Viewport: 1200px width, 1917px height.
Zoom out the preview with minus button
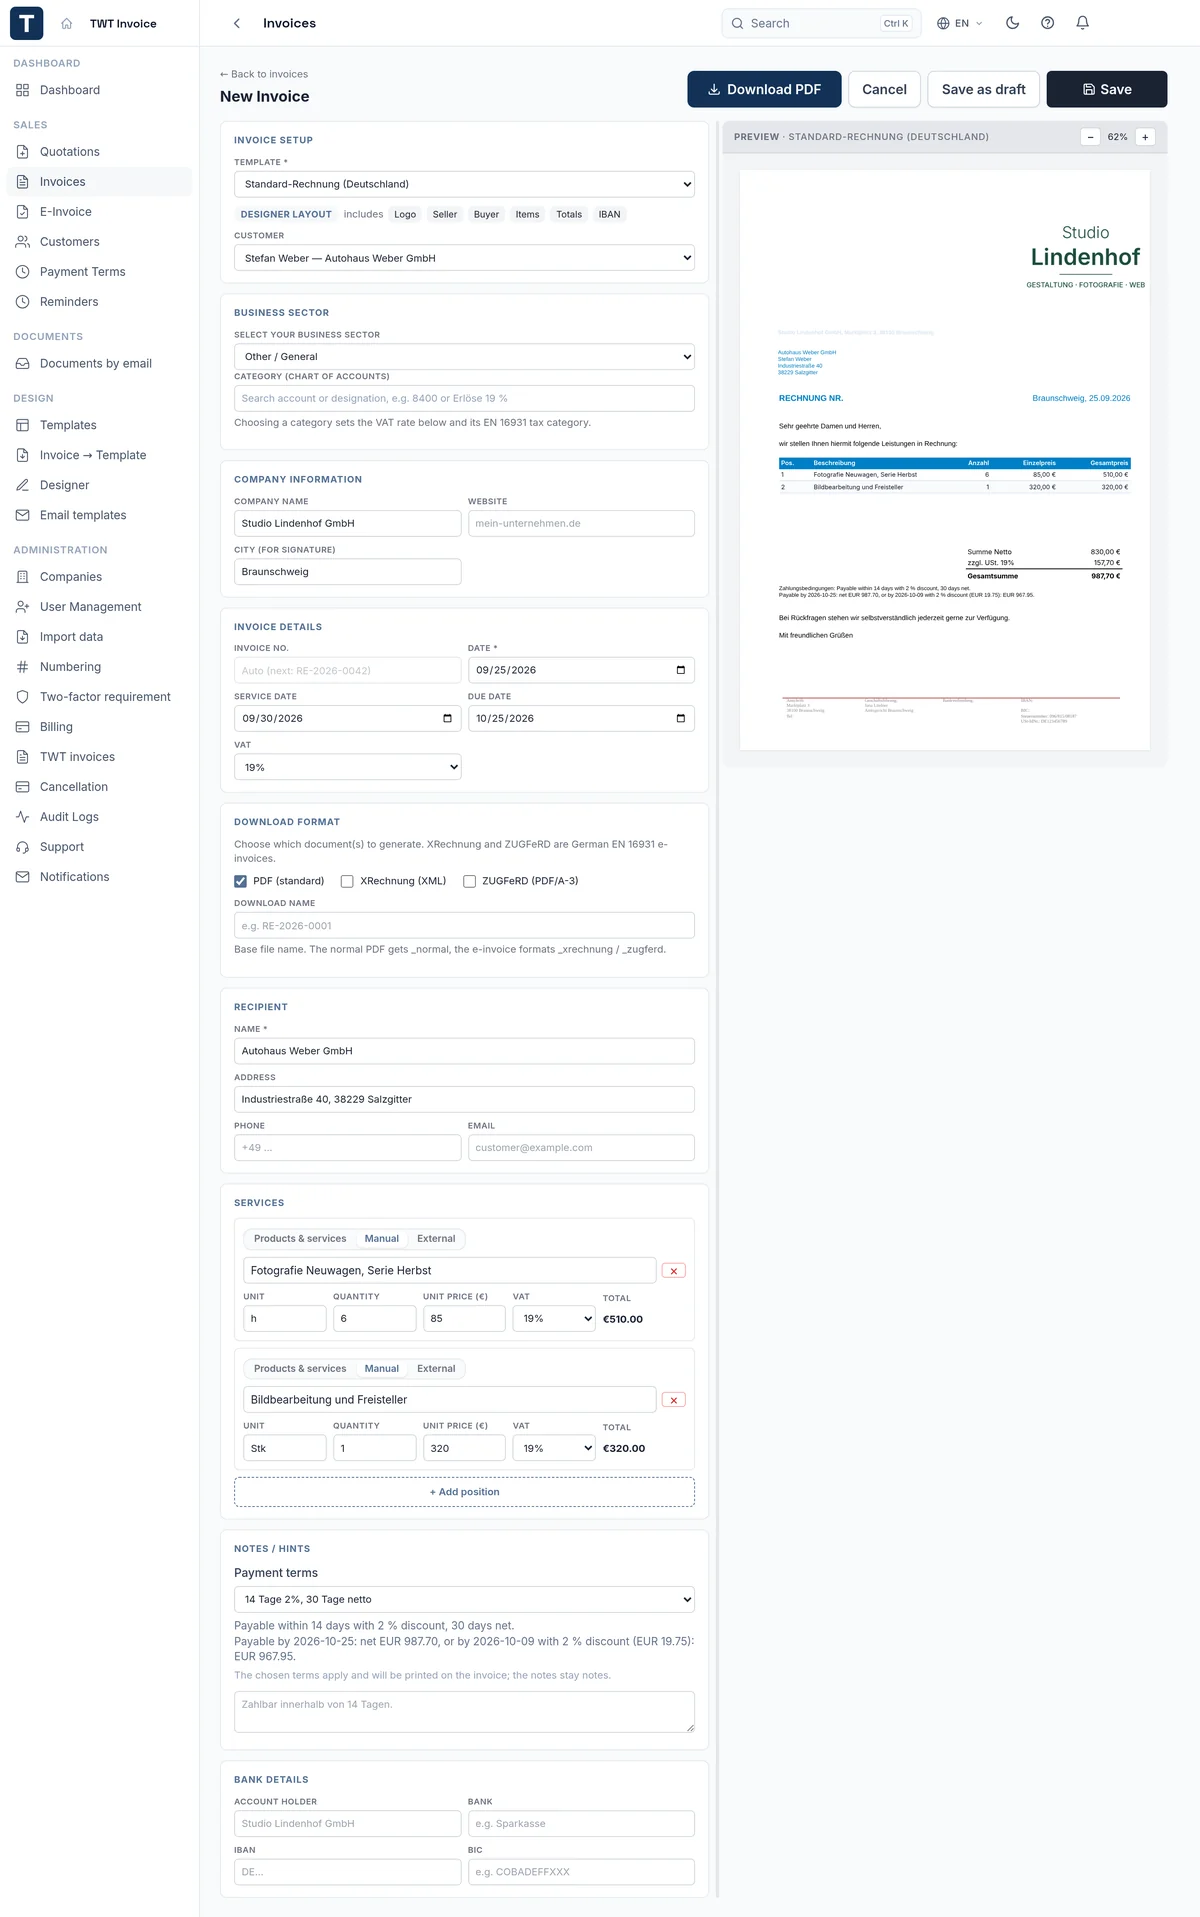tap(1090, 137)
